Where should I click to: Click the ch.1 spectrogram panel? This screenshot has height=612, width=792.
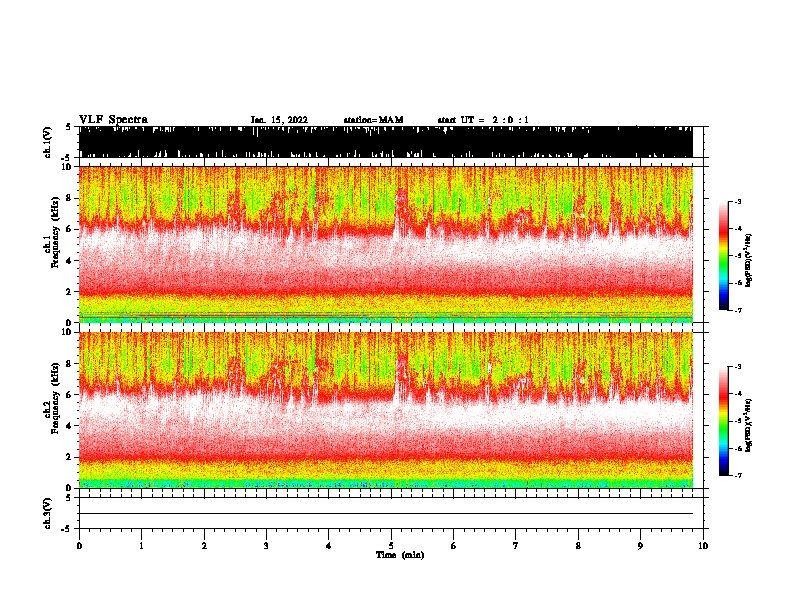pyautogui.click(x=386, y=244)
